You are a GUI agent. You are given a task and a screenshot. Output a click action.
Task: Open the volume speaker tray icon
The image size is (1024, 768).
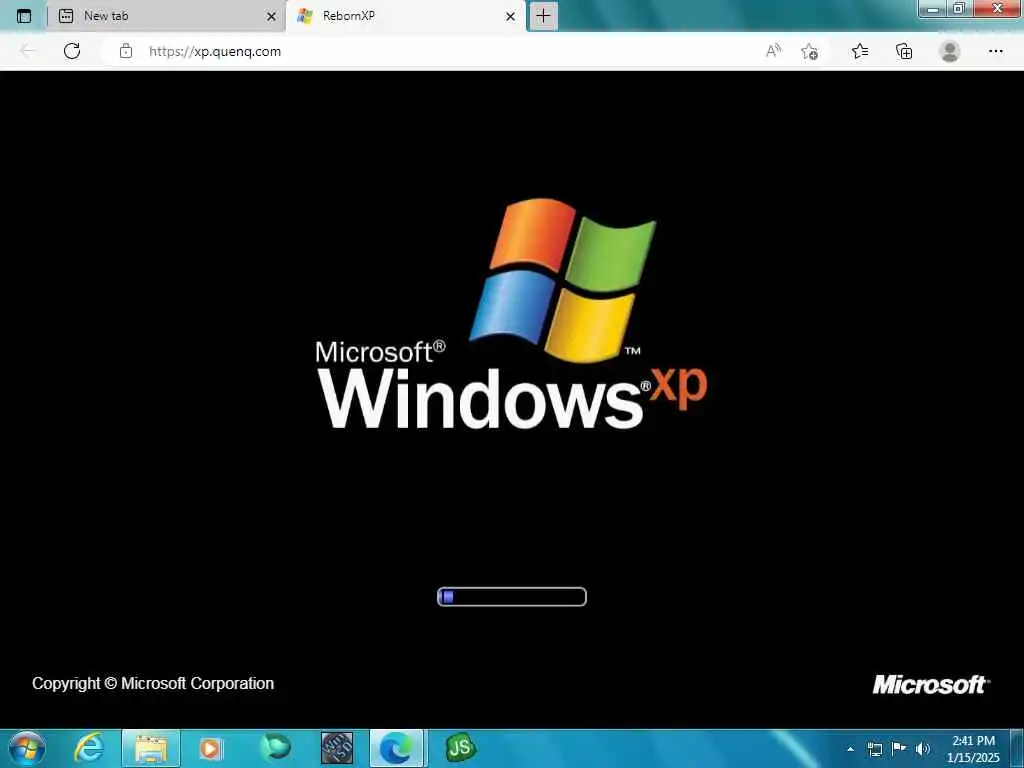coord(922,749)
